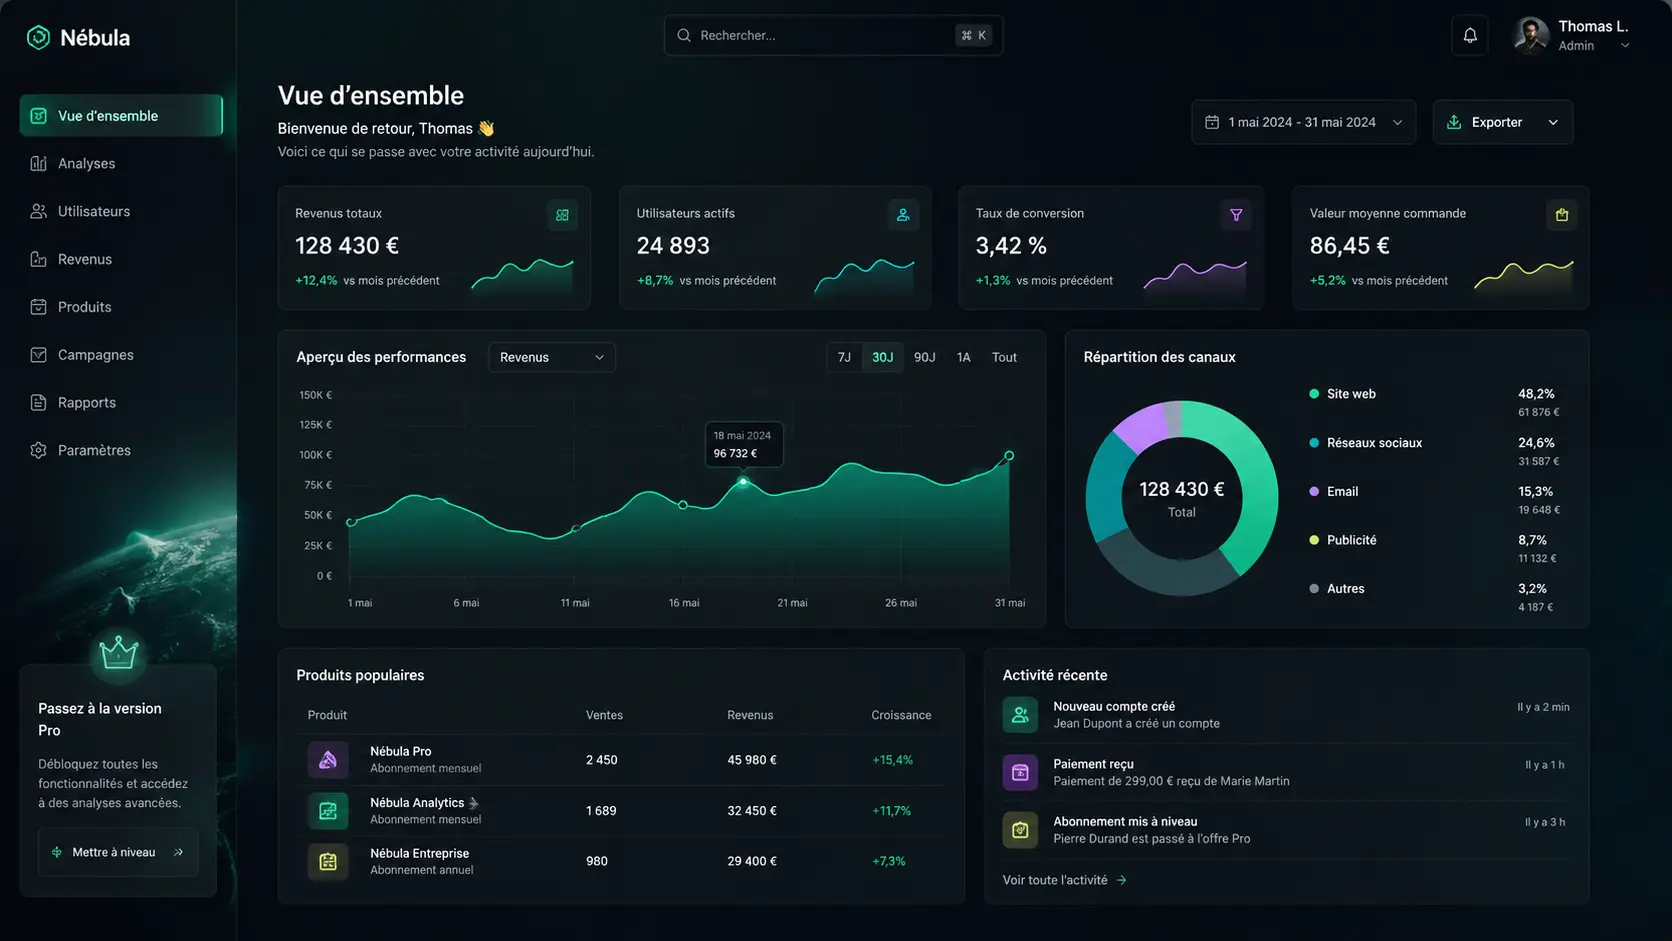Click Thomas L. profile avatar
1672x941 pixels.
(x=1530, y=36)
